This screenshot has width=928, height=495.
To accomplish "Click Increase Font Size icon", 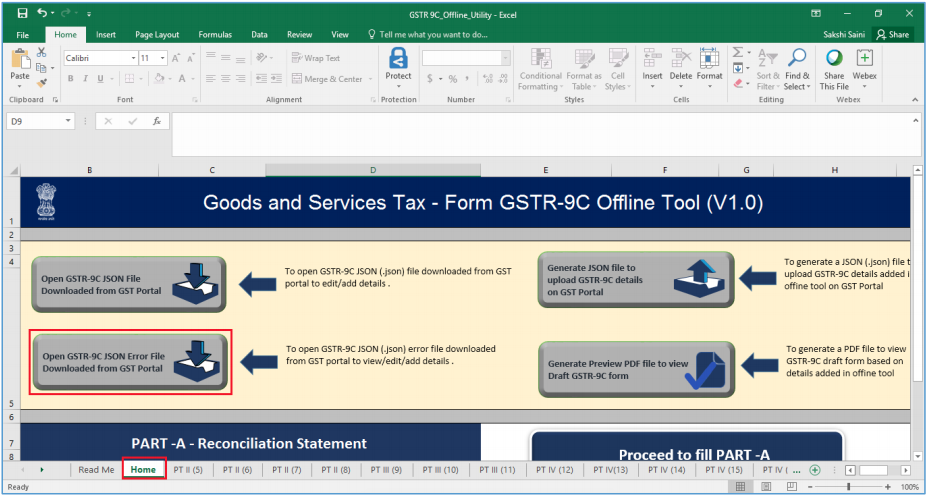I will click(x=176, y=58).
